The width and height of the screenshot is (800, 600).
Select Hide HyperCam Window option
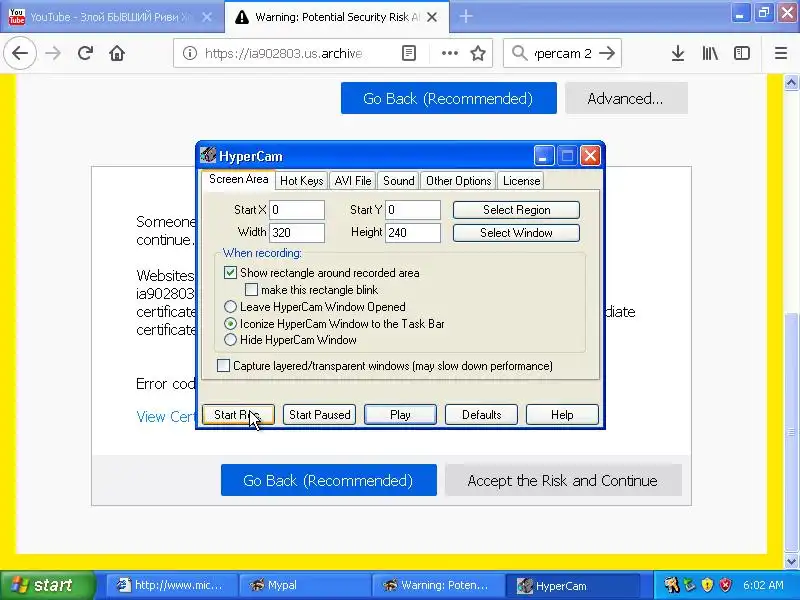[x=230, y=340]
